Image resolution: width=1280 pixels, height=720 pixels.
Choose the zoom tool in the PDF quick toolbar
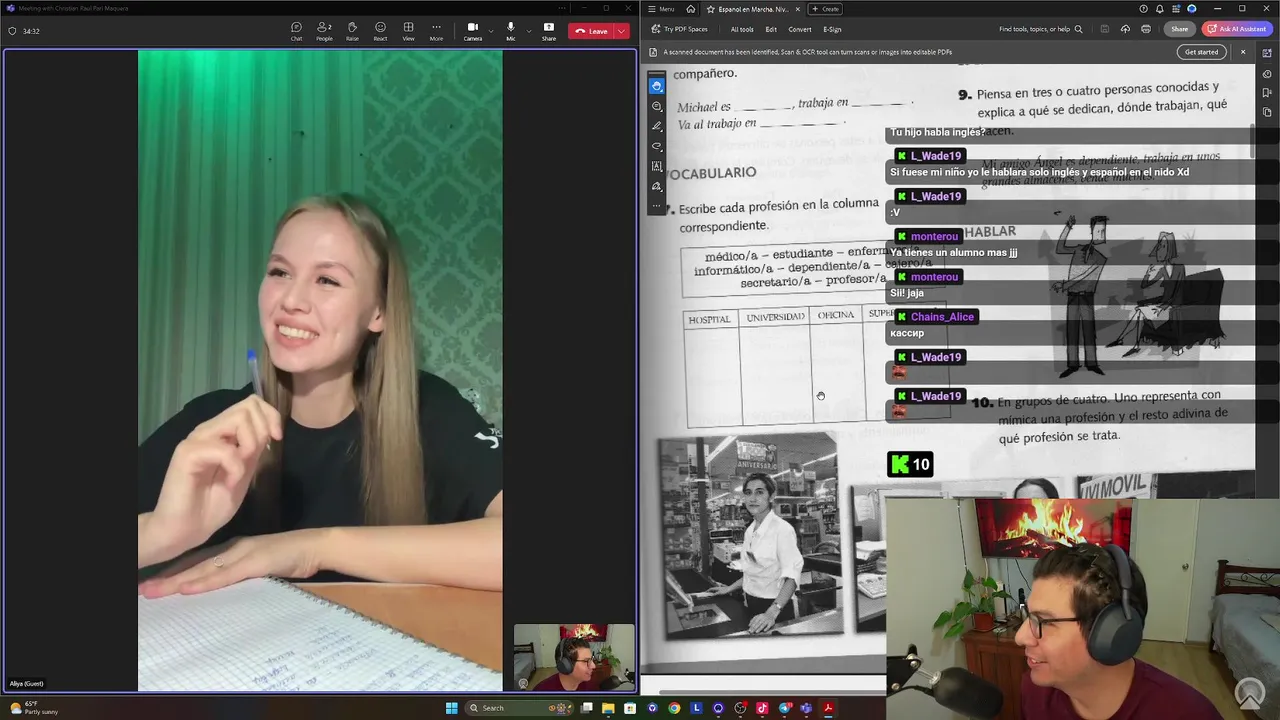(657, 106)
